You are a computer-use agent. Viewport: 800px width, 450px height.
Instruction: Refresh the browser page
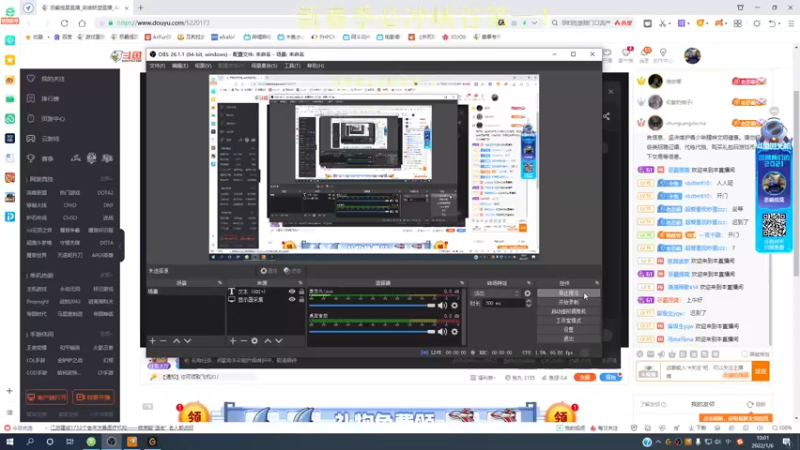[x=64, y=23]
